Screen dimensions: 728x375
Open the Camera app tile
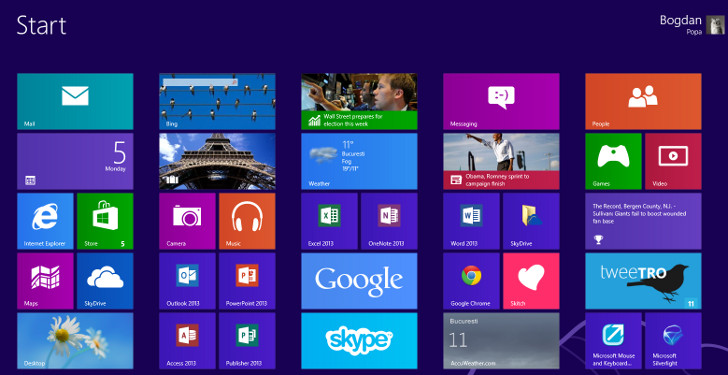[x=187, y=221]
